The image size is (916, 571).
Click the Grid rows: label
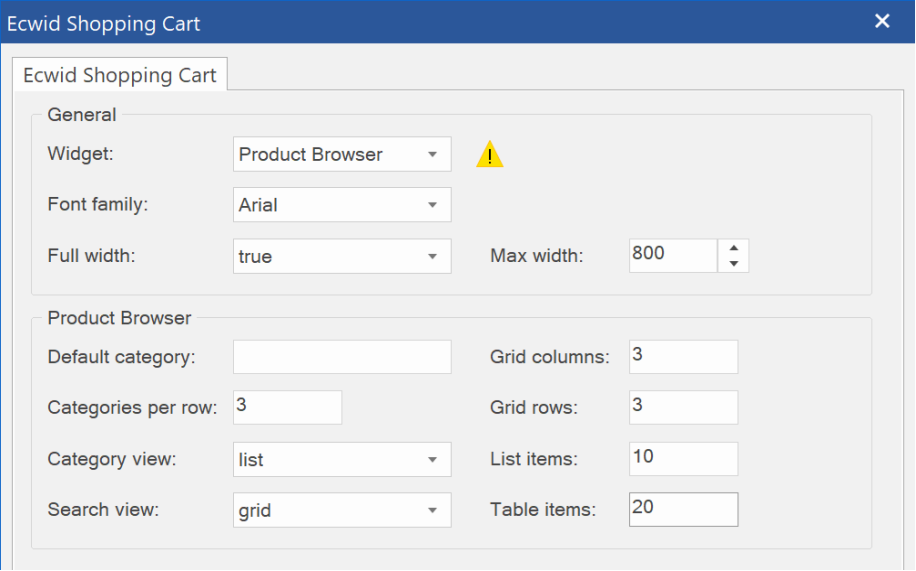pos(533,407)
